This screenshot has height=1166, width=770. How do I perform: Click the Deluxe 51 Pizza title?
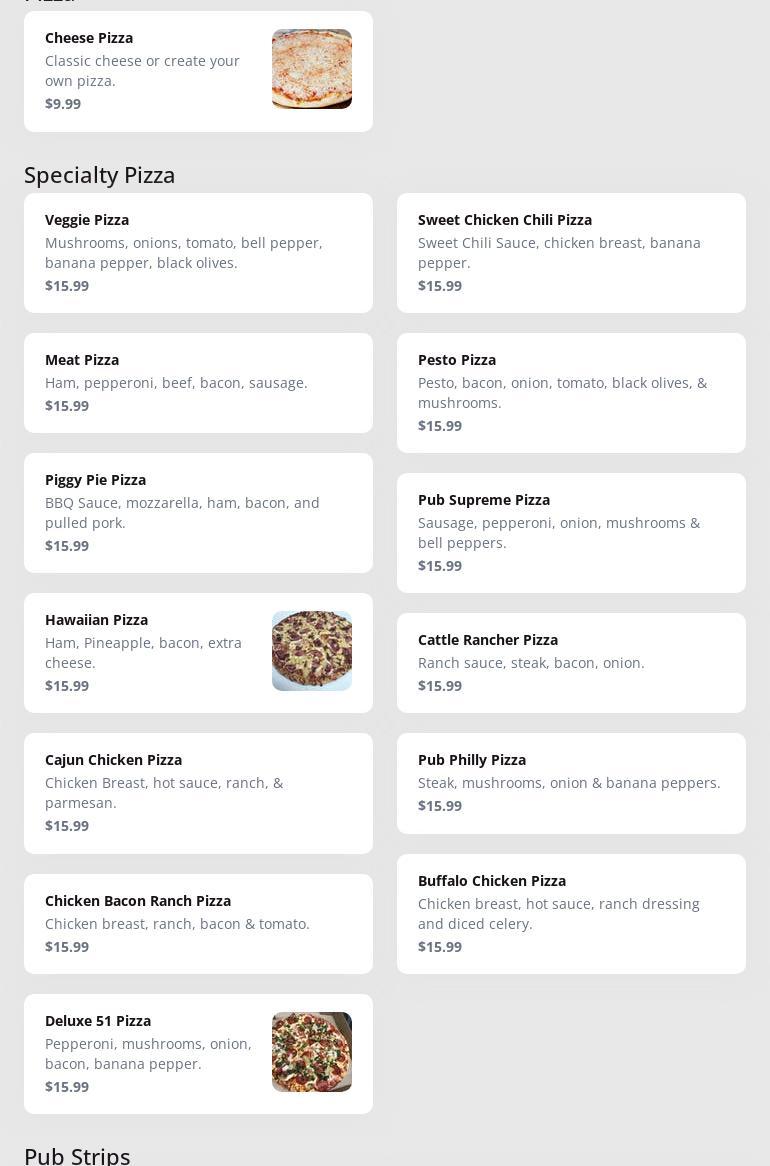[98, 1021]
